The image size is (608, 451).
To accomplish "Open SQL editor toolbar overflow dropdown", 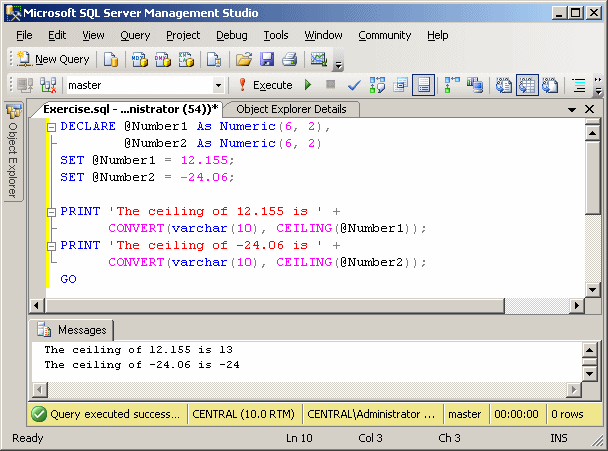I will [598, 85].
